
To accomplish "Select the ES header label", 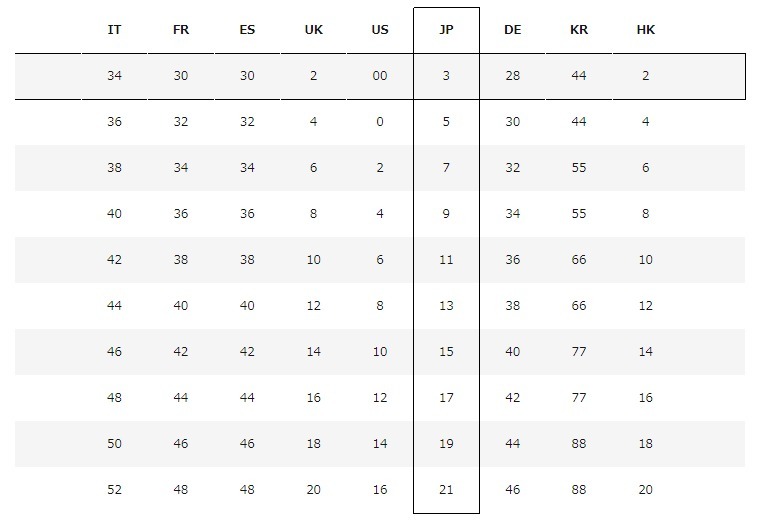I will pyautogui.click(x=247, y=30).
